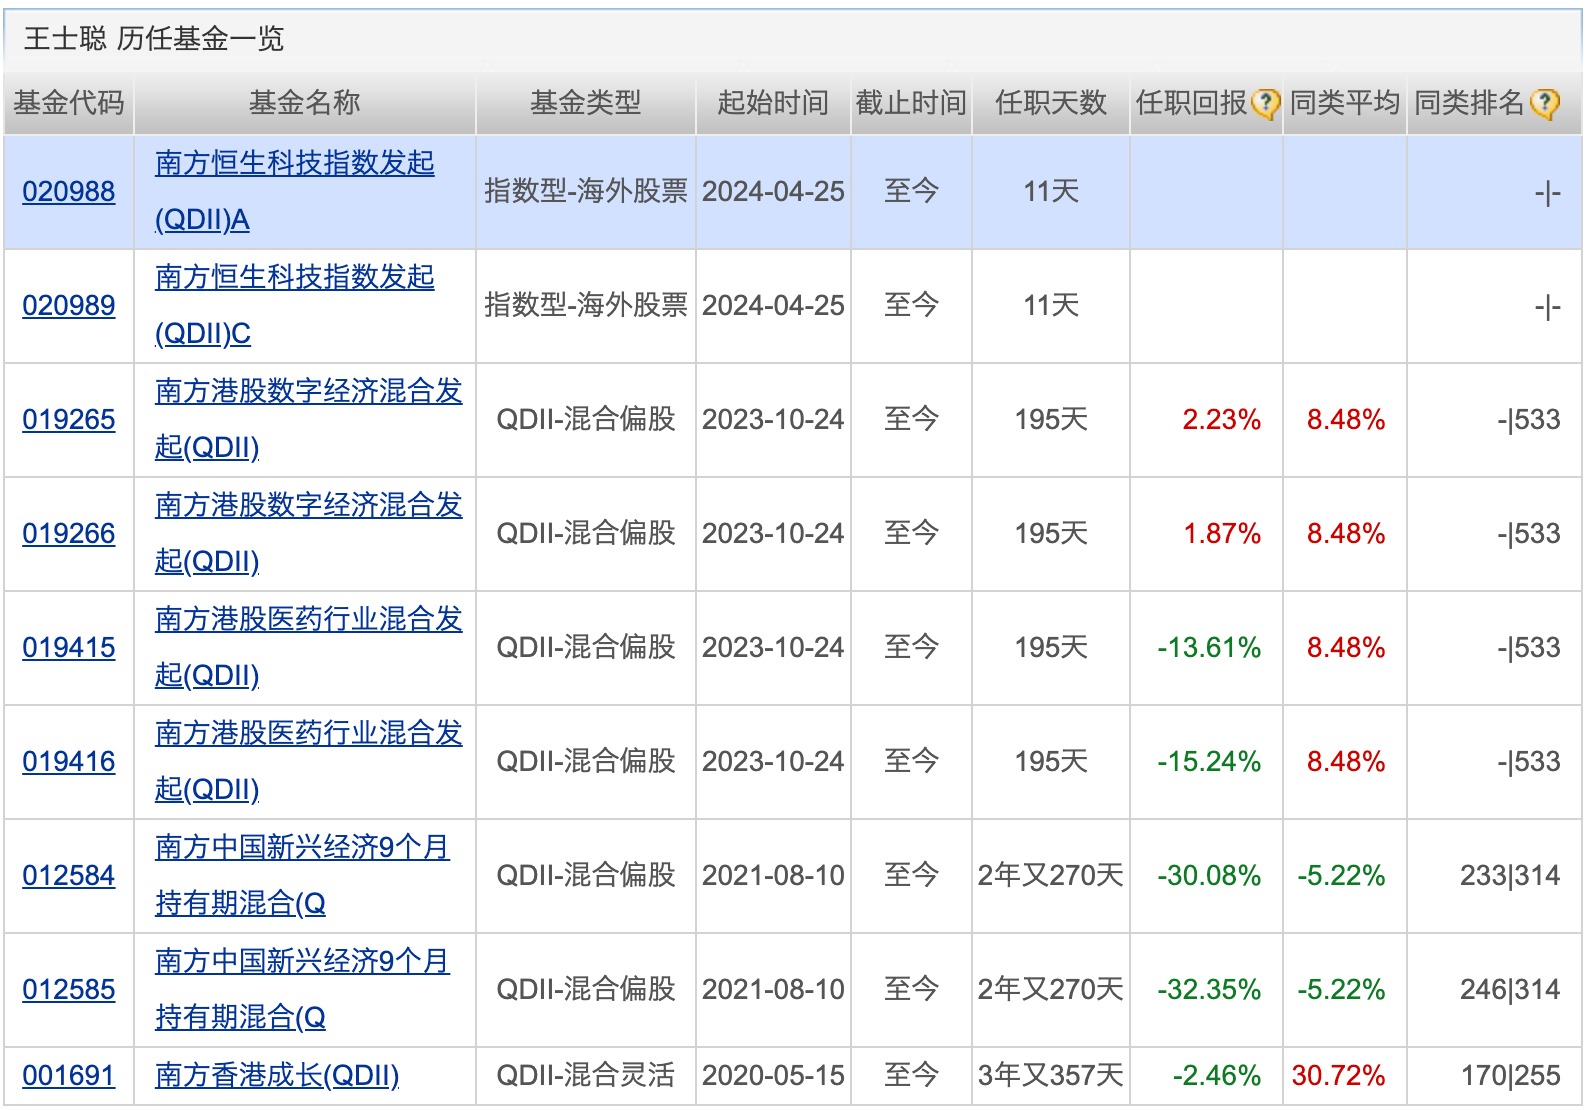The image size is (1590, 1110).
Task: Open 南方港股医药行业混合发起 link in row 019415
Action: click(x=309, y=647)
